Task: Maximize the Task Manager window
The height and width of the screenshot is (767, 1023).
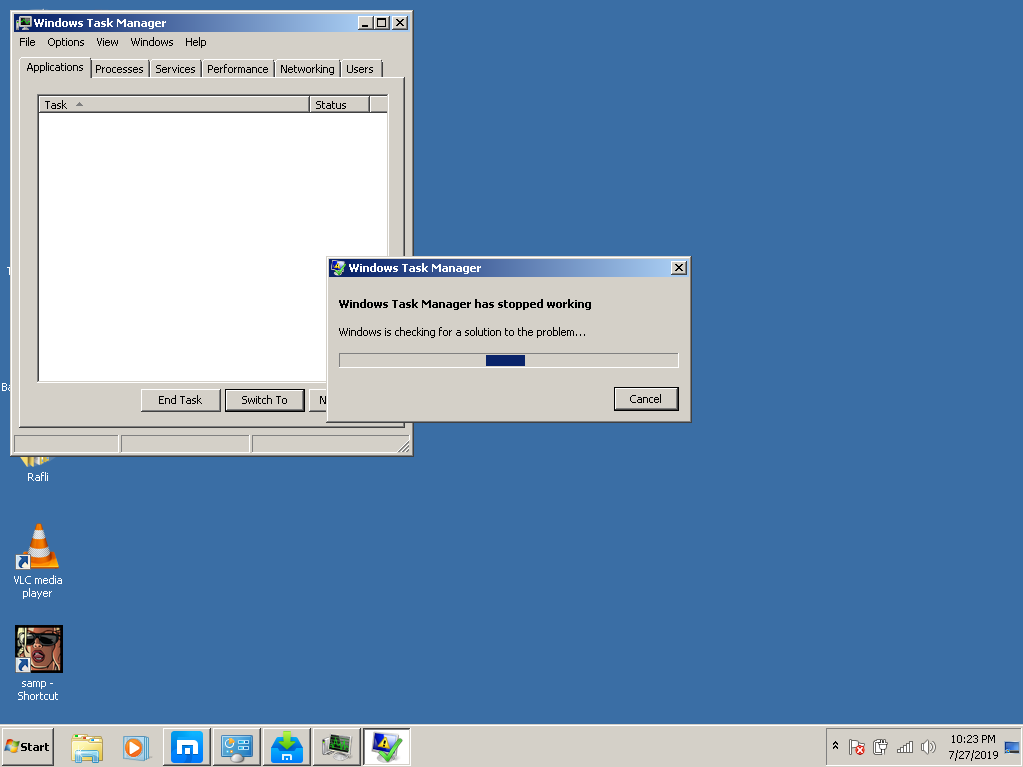Action: 382,23
